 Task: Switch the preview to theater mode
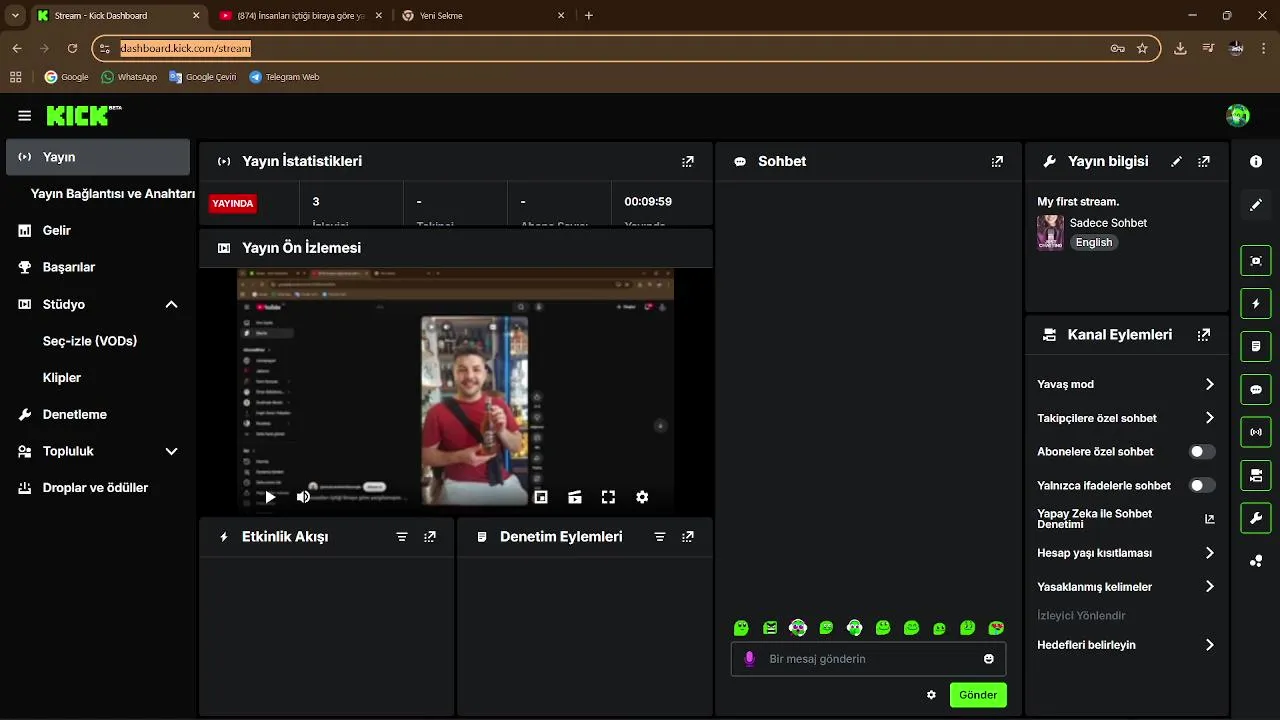pos(575,497)
